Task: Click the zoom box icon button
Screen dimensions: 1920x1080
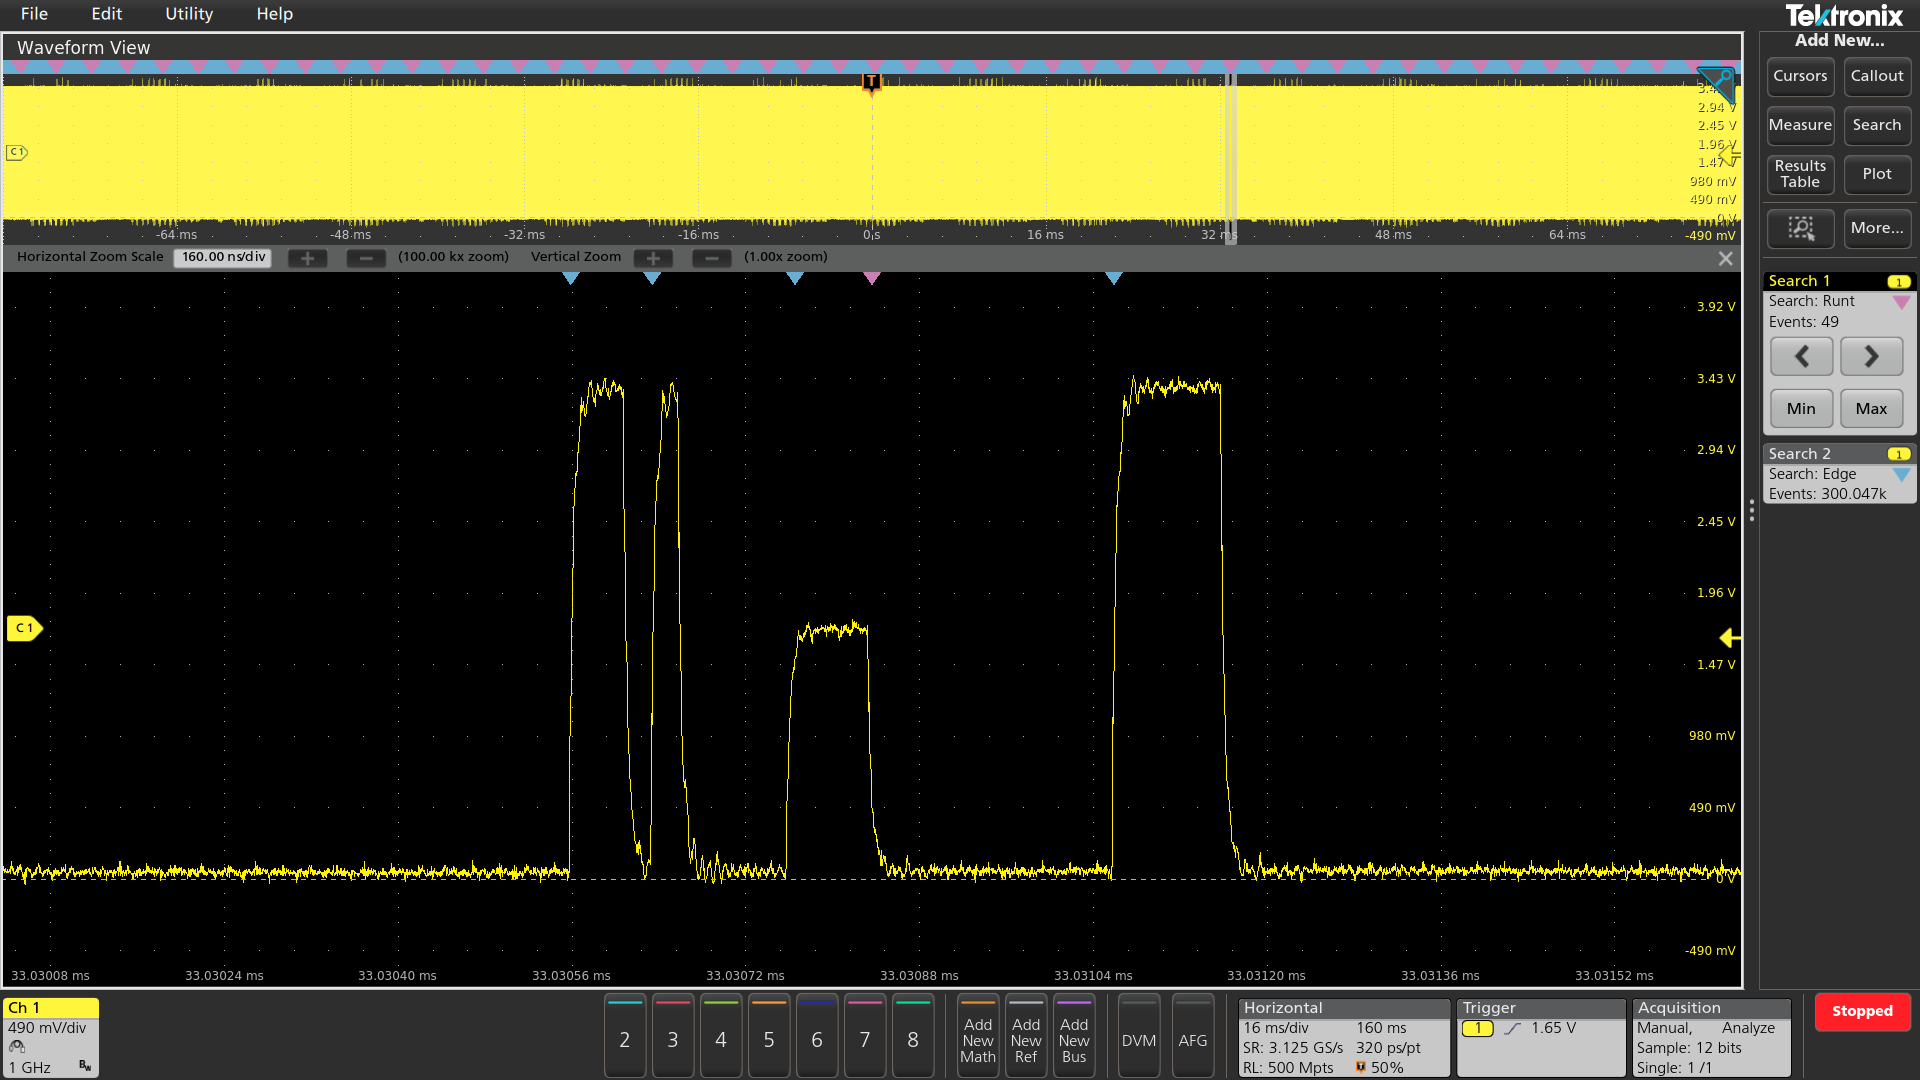Action: click(1800, 228)
